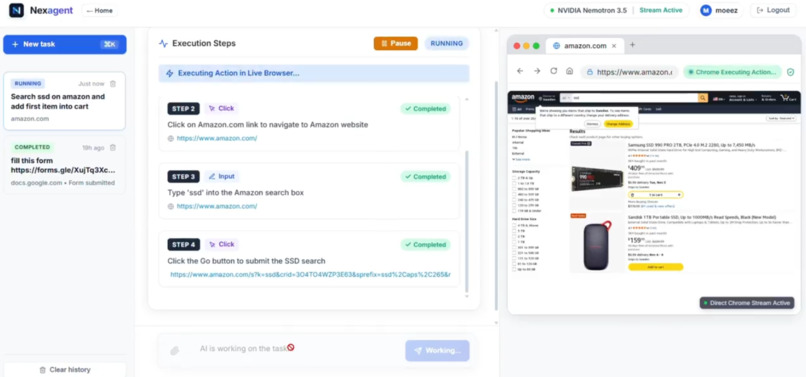Open the Step 3 amazon.com link

pyautogui.click(x=217, y=206)
